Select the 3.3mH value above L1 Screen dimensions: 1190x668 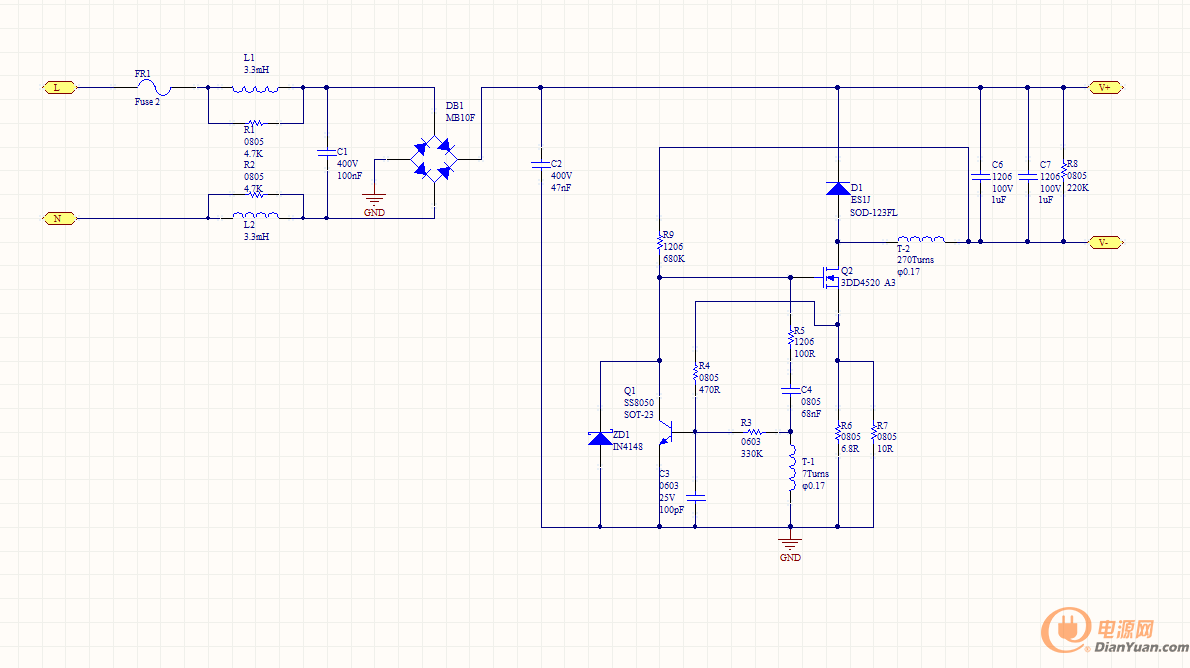pyautogui.click(x=256, y=69)
